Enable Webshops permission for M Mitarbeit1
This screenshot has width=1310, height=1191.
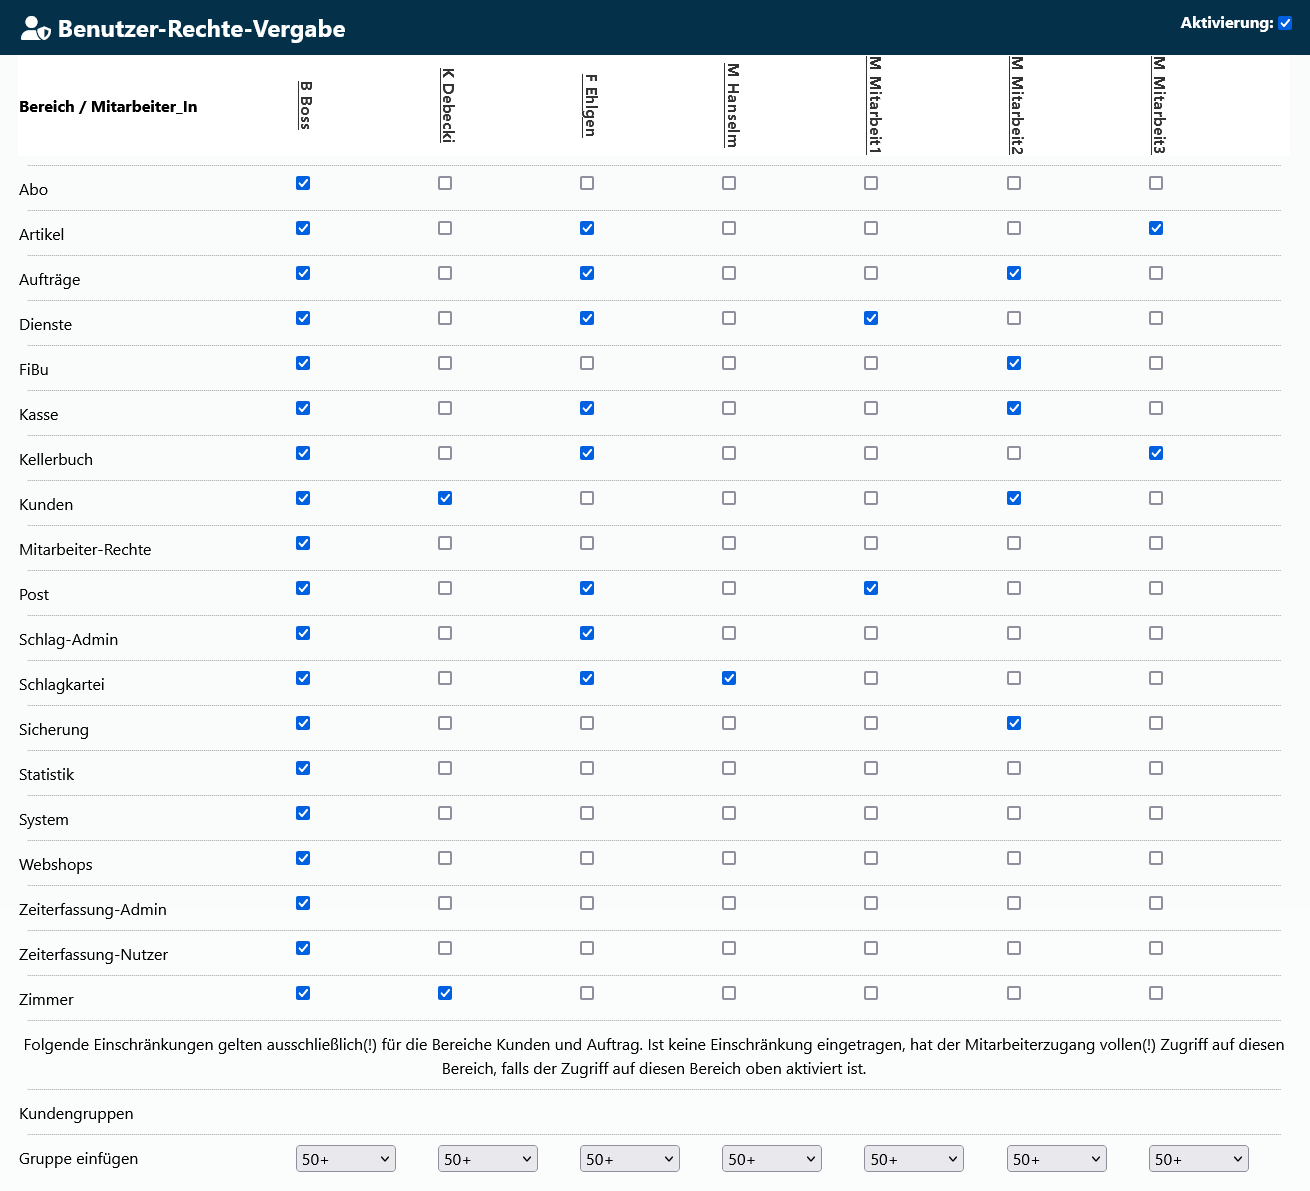pos(871,858)
